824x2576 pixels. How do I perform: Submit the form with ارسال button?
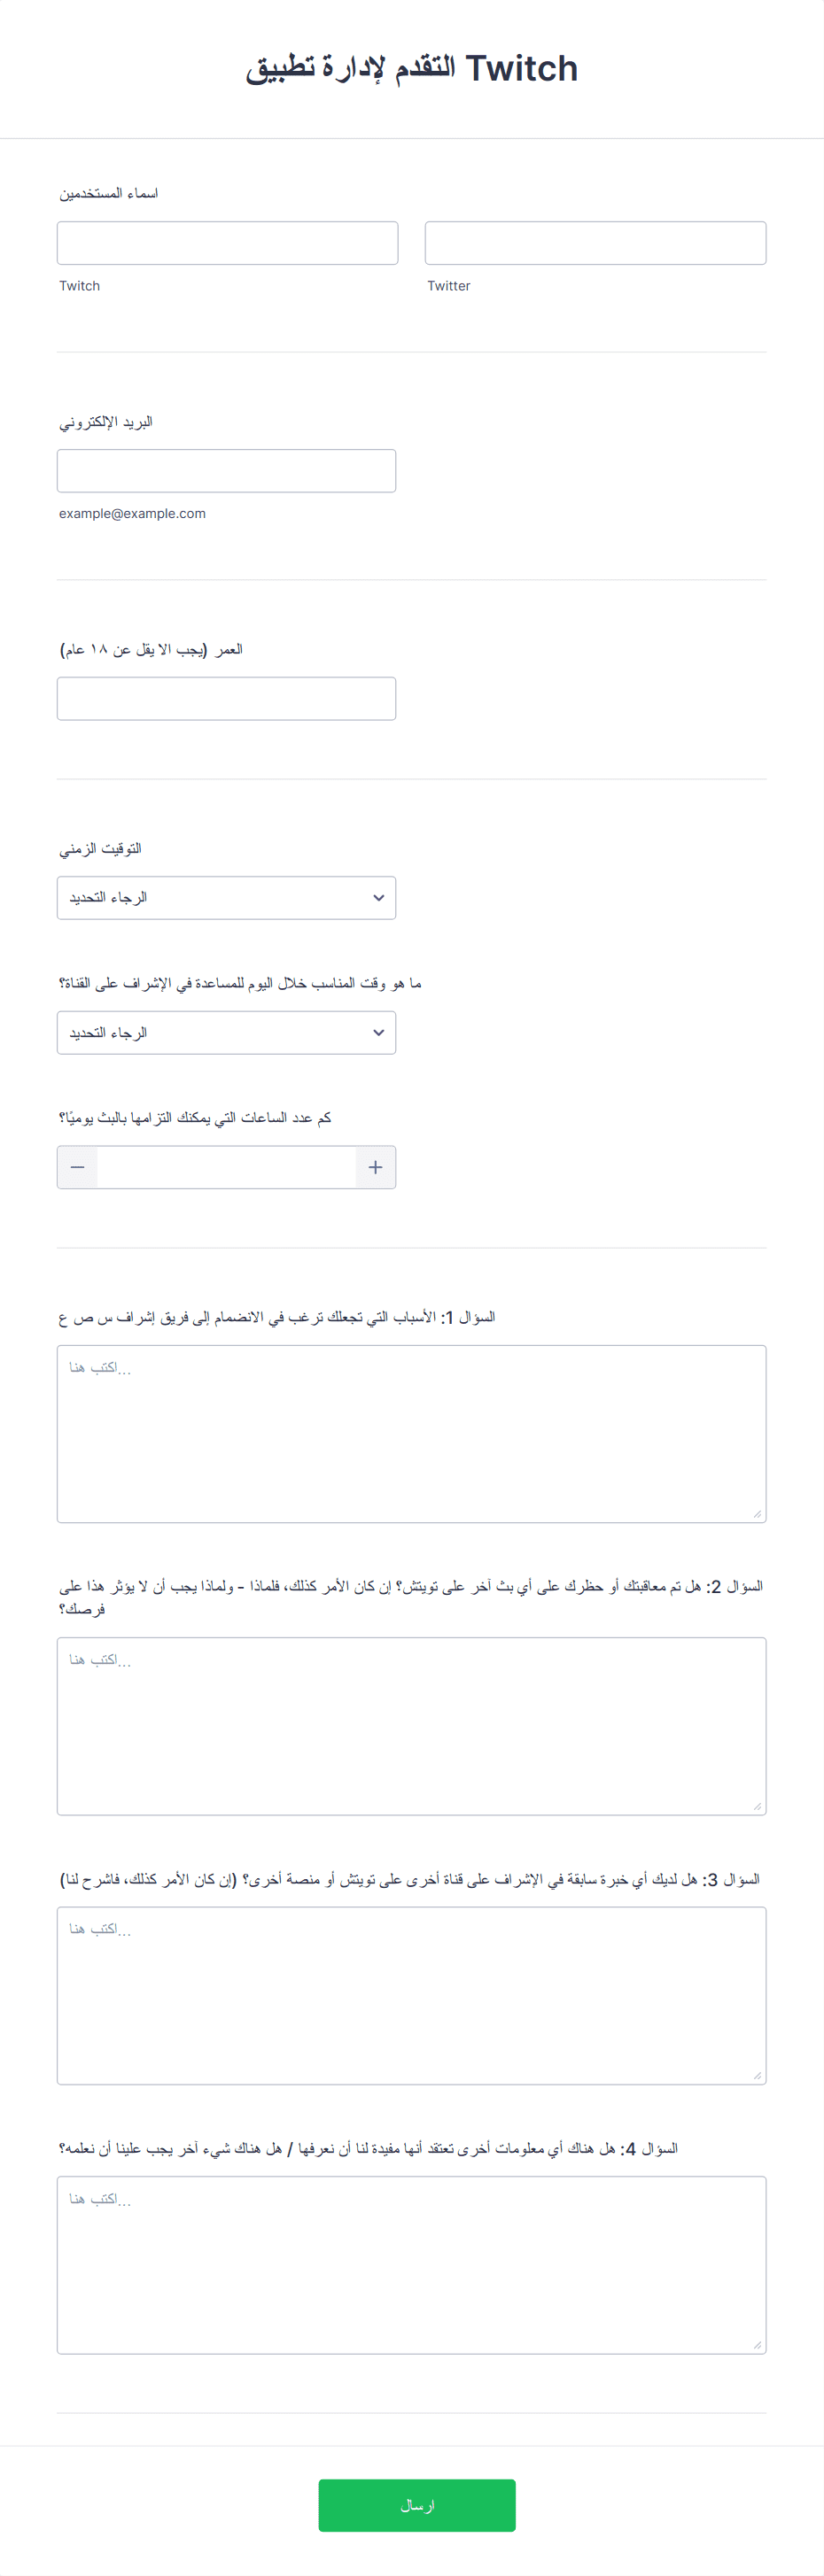(417, 2505)
